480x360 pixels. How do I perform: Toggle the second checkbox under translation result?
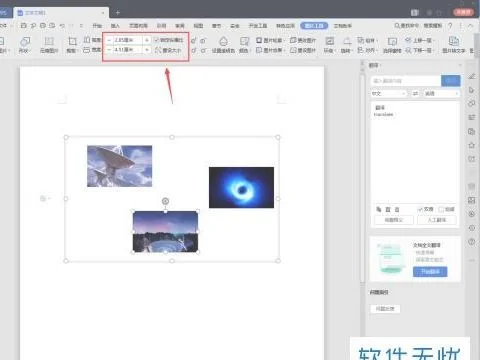coord(441,209)
